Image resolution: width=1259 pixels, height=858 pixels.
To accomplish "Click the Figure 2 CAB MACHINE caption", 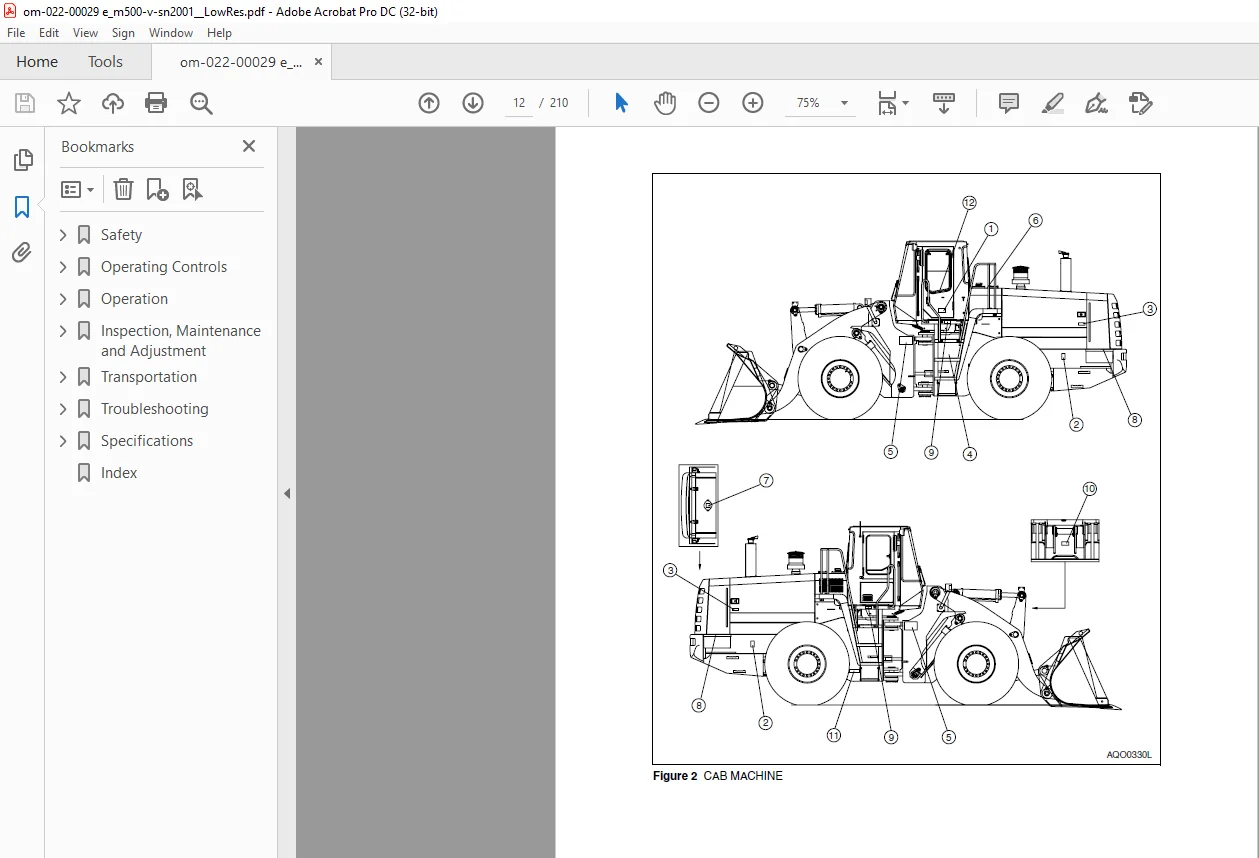I will 718,776.
